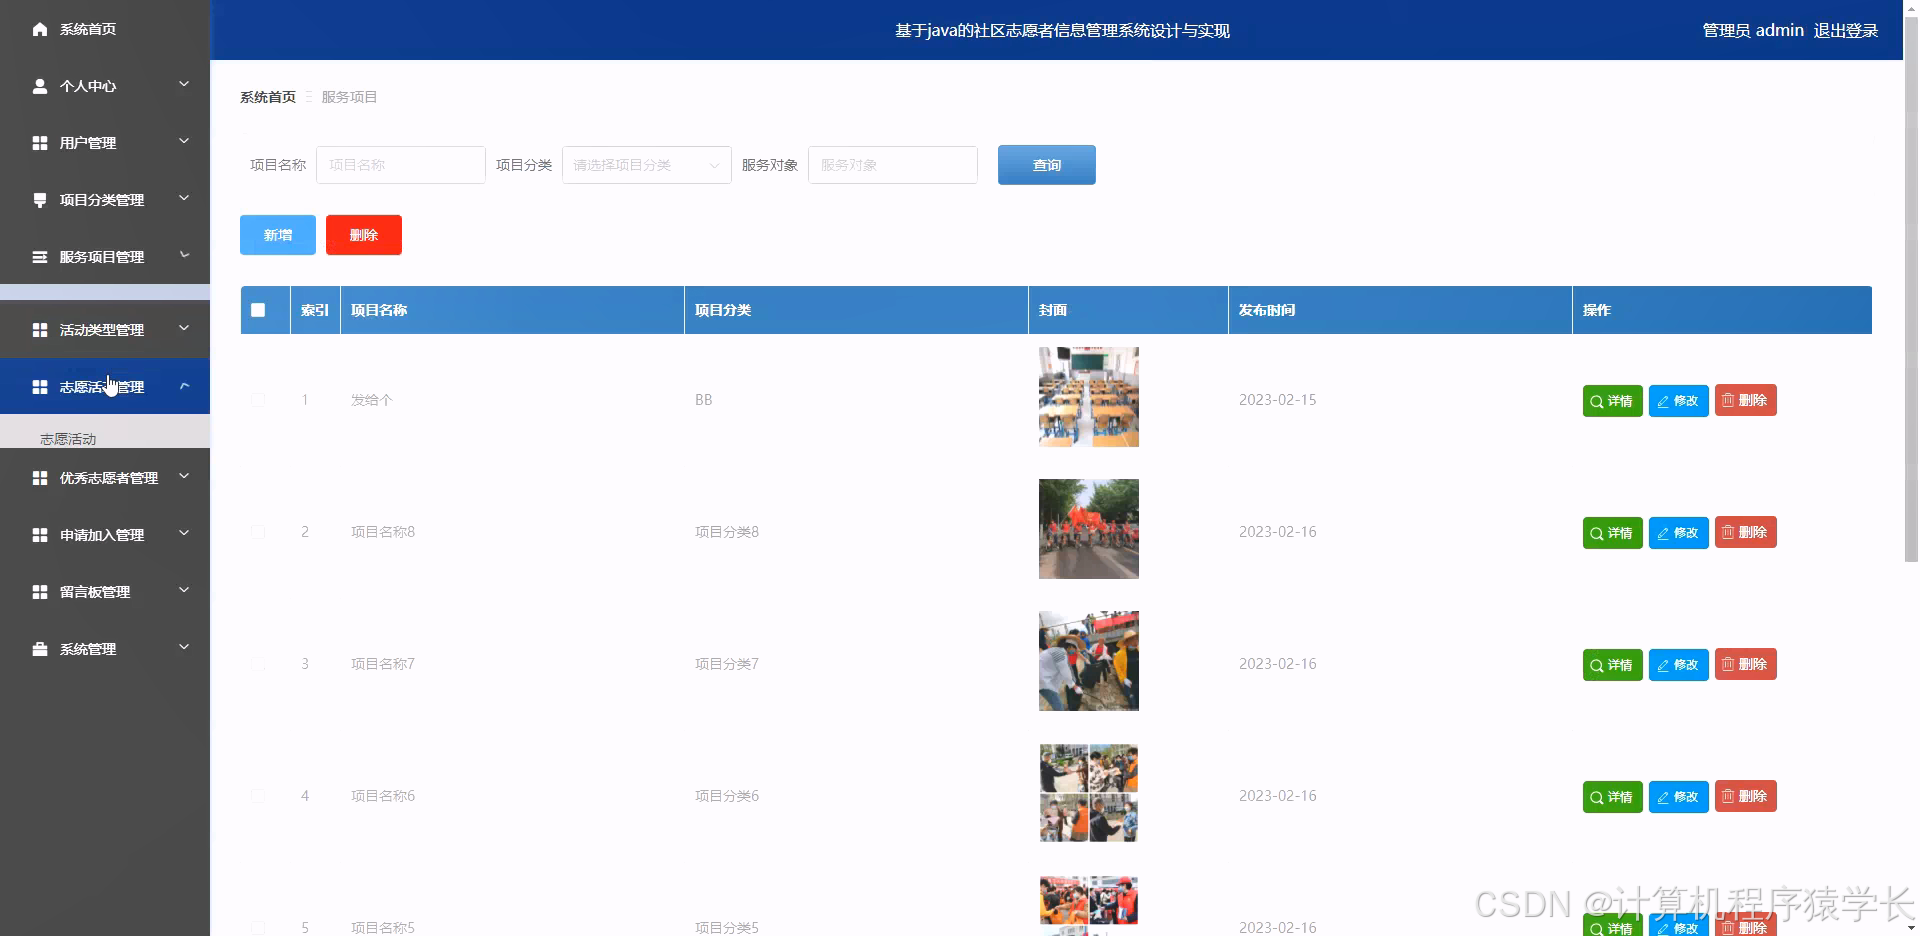The height and width of the screenshot is (936, 1920).
Task: Click the icon beside 活动类型管理
Action: click(40, 329)
